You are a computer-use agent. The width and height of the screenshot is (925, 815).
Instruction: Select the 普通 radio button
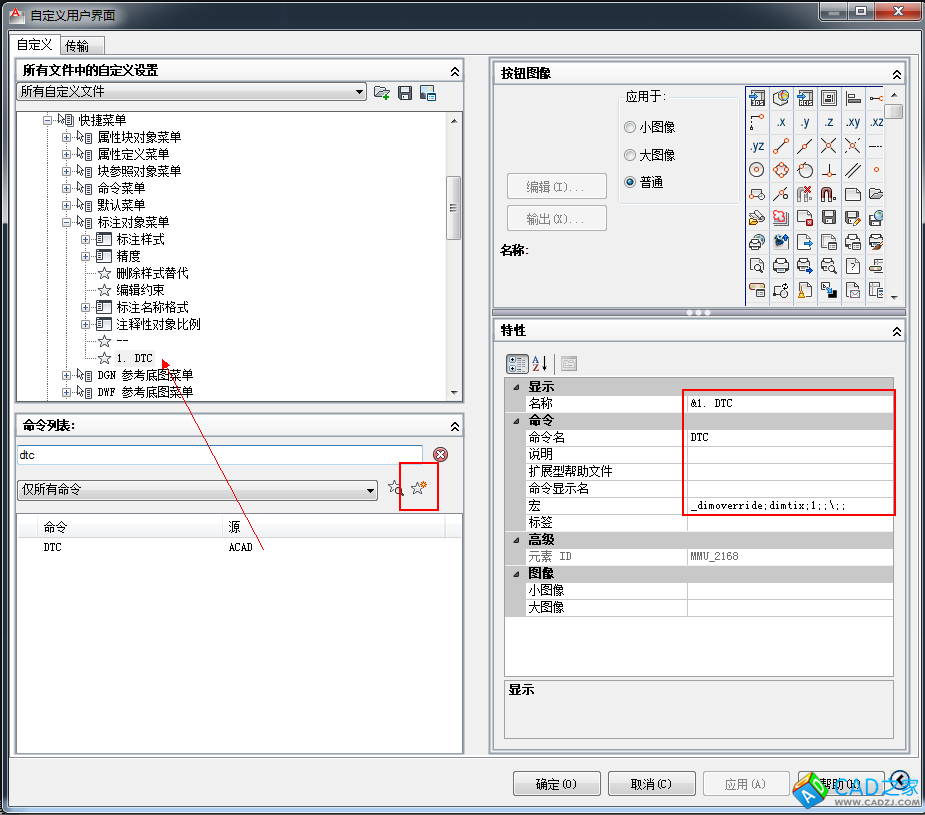pos(629,182)
